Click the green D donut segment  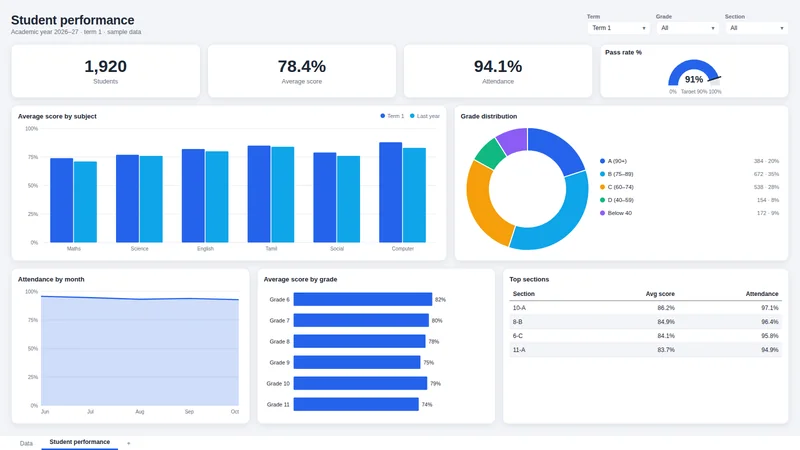pos(490,154)
